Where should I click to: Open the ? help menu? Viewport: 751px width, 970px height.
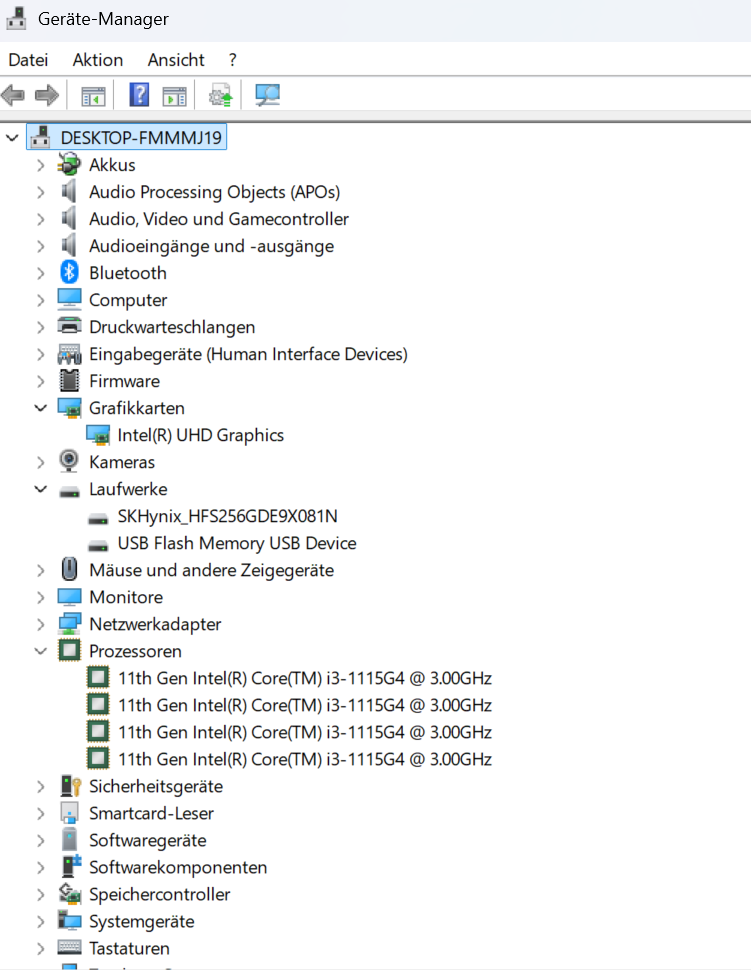pyautogui.click(x=232, y=60)
